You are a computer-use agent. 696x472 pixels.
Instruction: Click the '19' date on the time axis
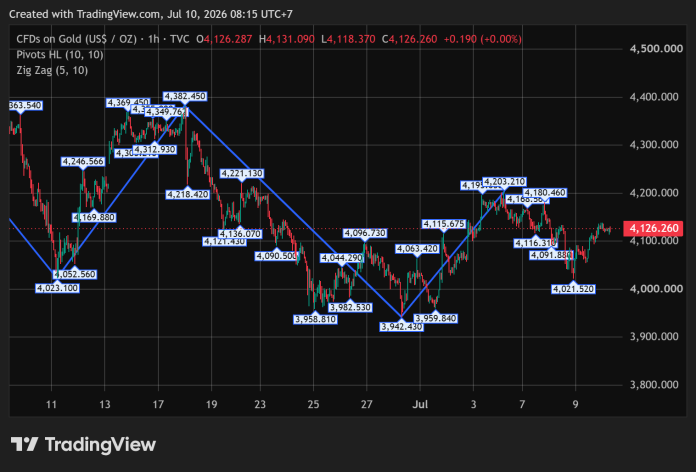click(x=211, y=405)
